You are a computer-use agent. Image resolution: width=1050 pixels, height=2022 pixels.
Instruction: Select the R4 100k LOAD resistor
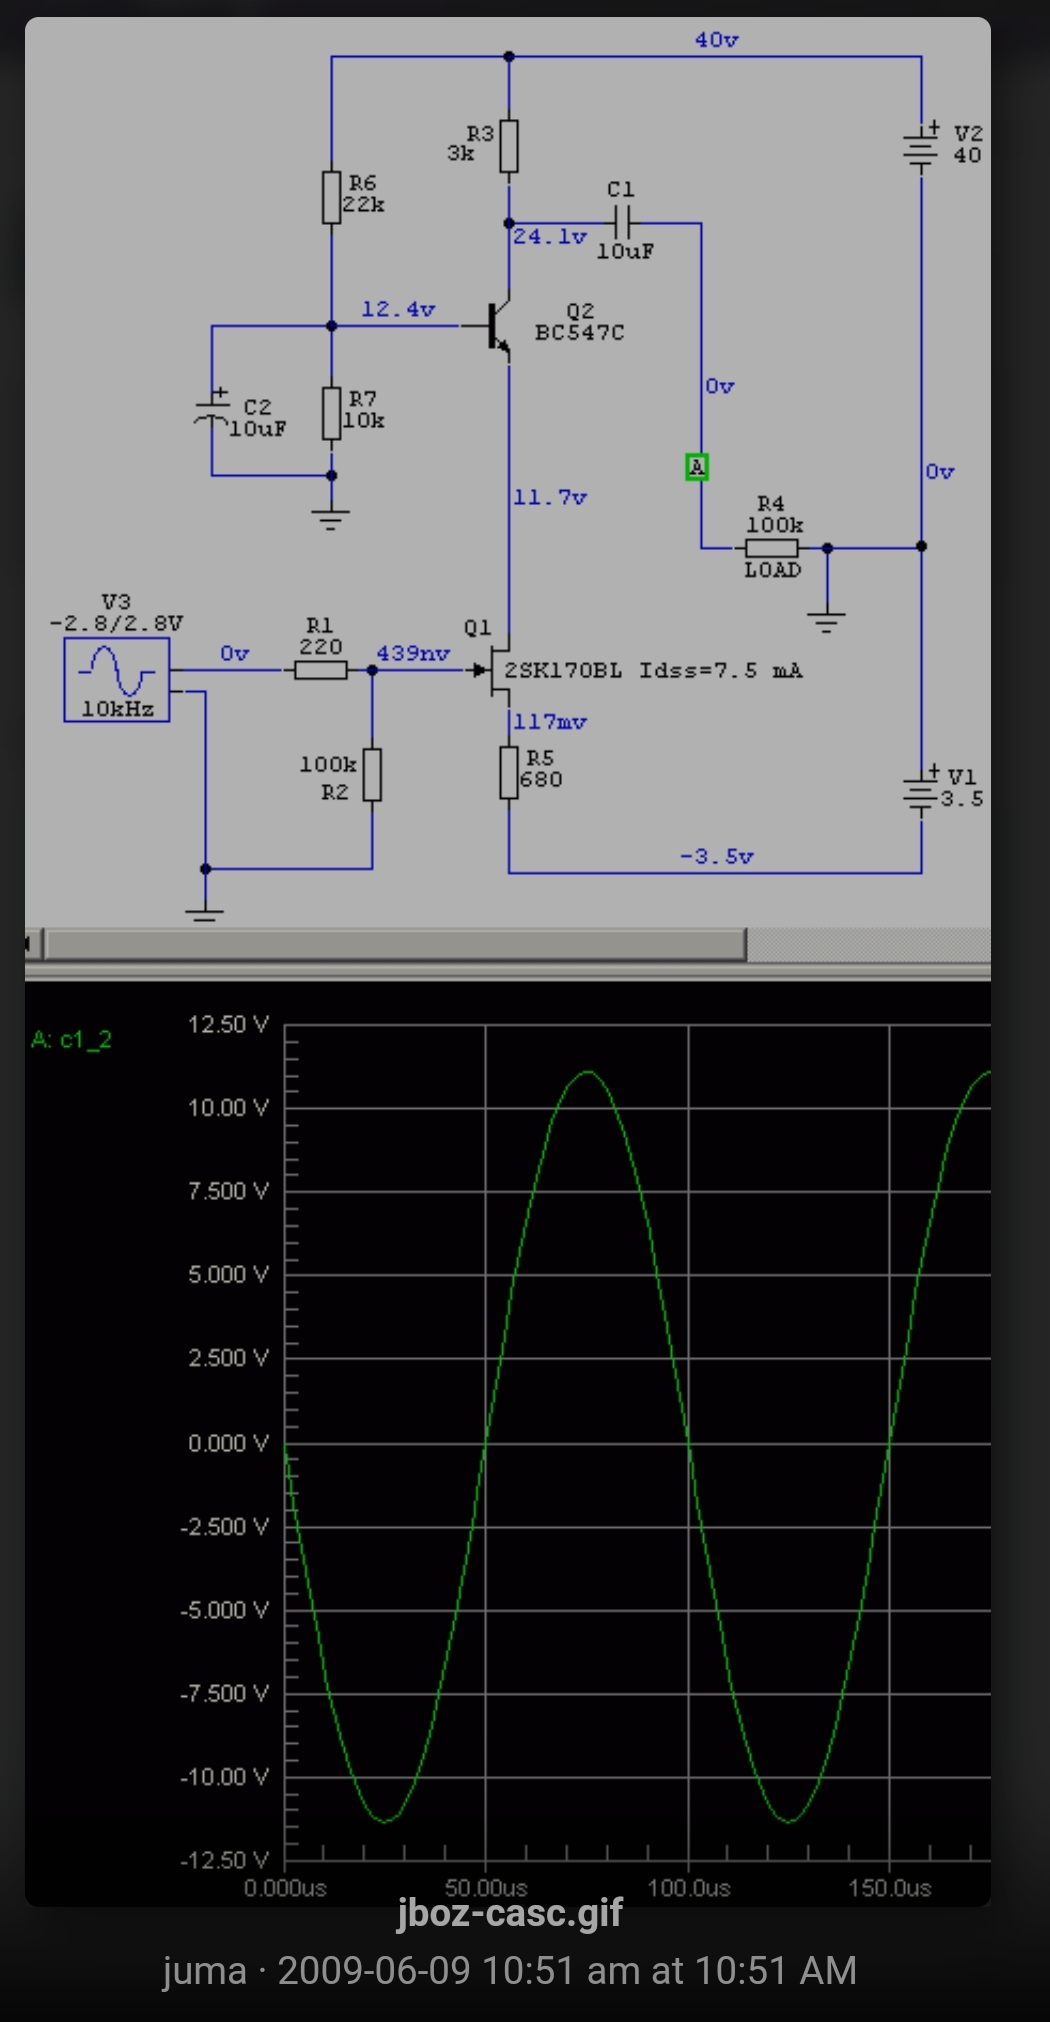(x=772, y=547)
